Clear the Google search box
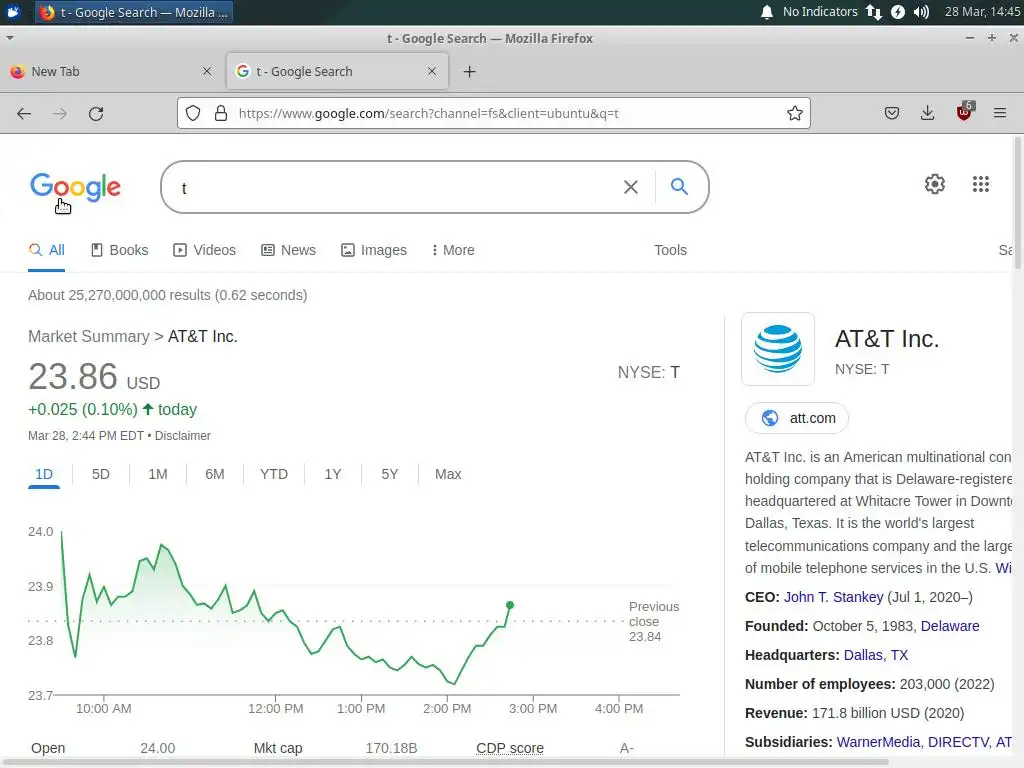 631,187
